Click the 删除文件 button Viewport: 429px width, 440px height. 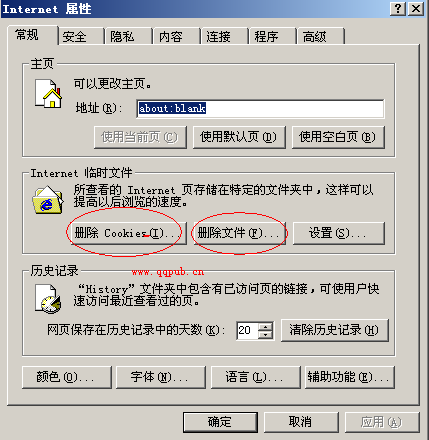coord(239,233)
